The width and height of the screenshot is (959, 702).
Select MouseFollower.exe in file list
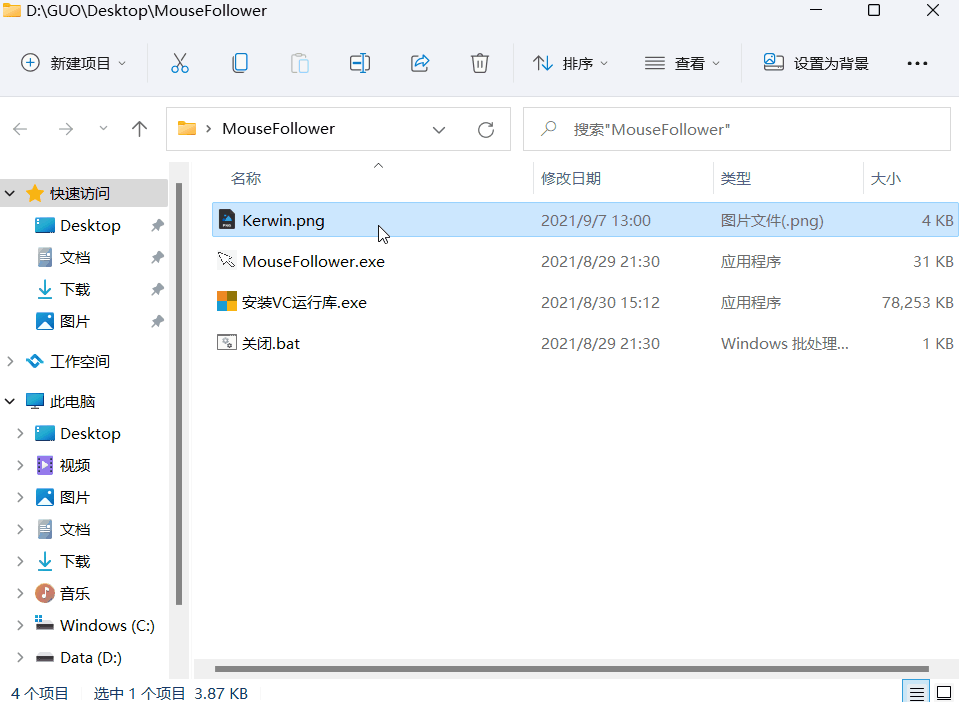(x=313, y=261)
